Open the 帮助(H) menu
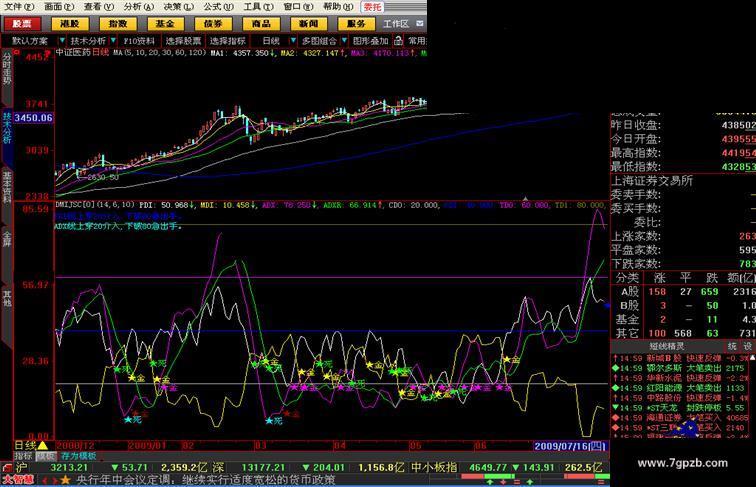Image resolution: width=756 pixels, height=487 pixels. coord(338,6)
